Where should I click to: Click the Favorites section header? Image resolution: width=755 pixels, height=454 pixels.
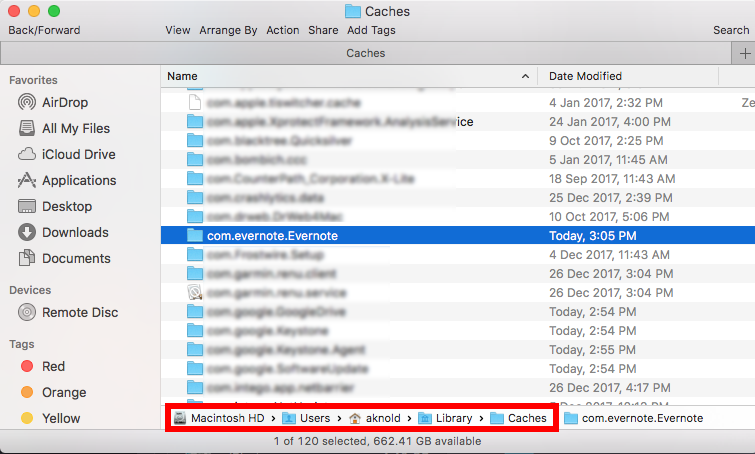tap(33, 80)
